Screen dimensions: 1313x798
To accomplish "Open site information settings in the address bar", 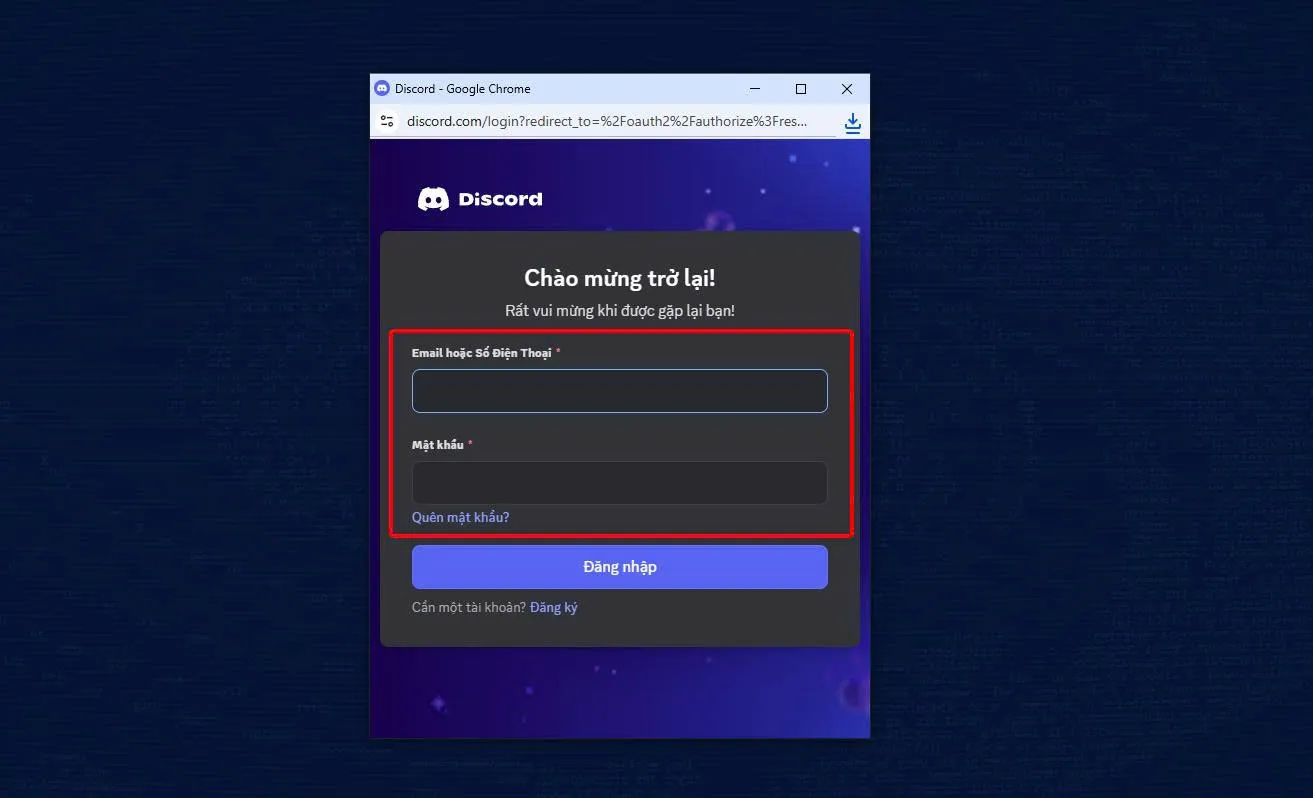I will coord(387,120).
